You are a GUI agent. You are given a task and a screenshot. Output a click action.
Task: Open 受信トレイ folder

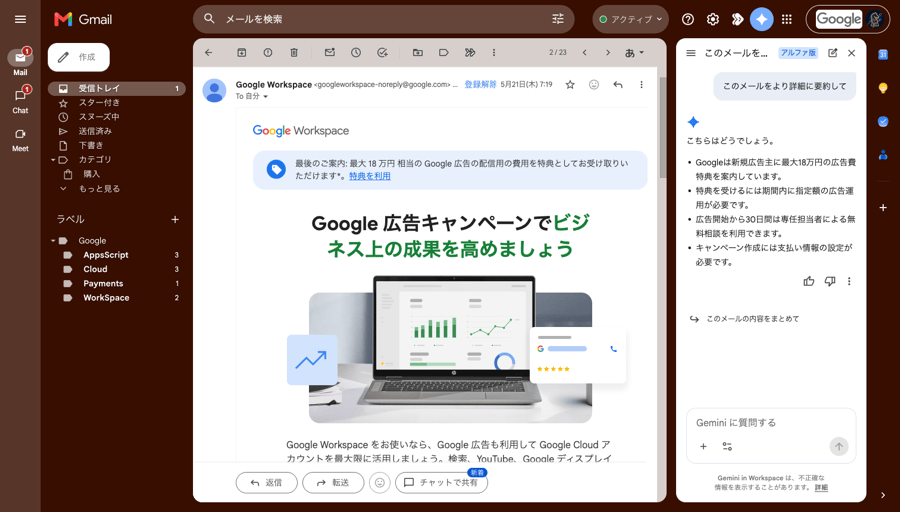pos(117,88)
